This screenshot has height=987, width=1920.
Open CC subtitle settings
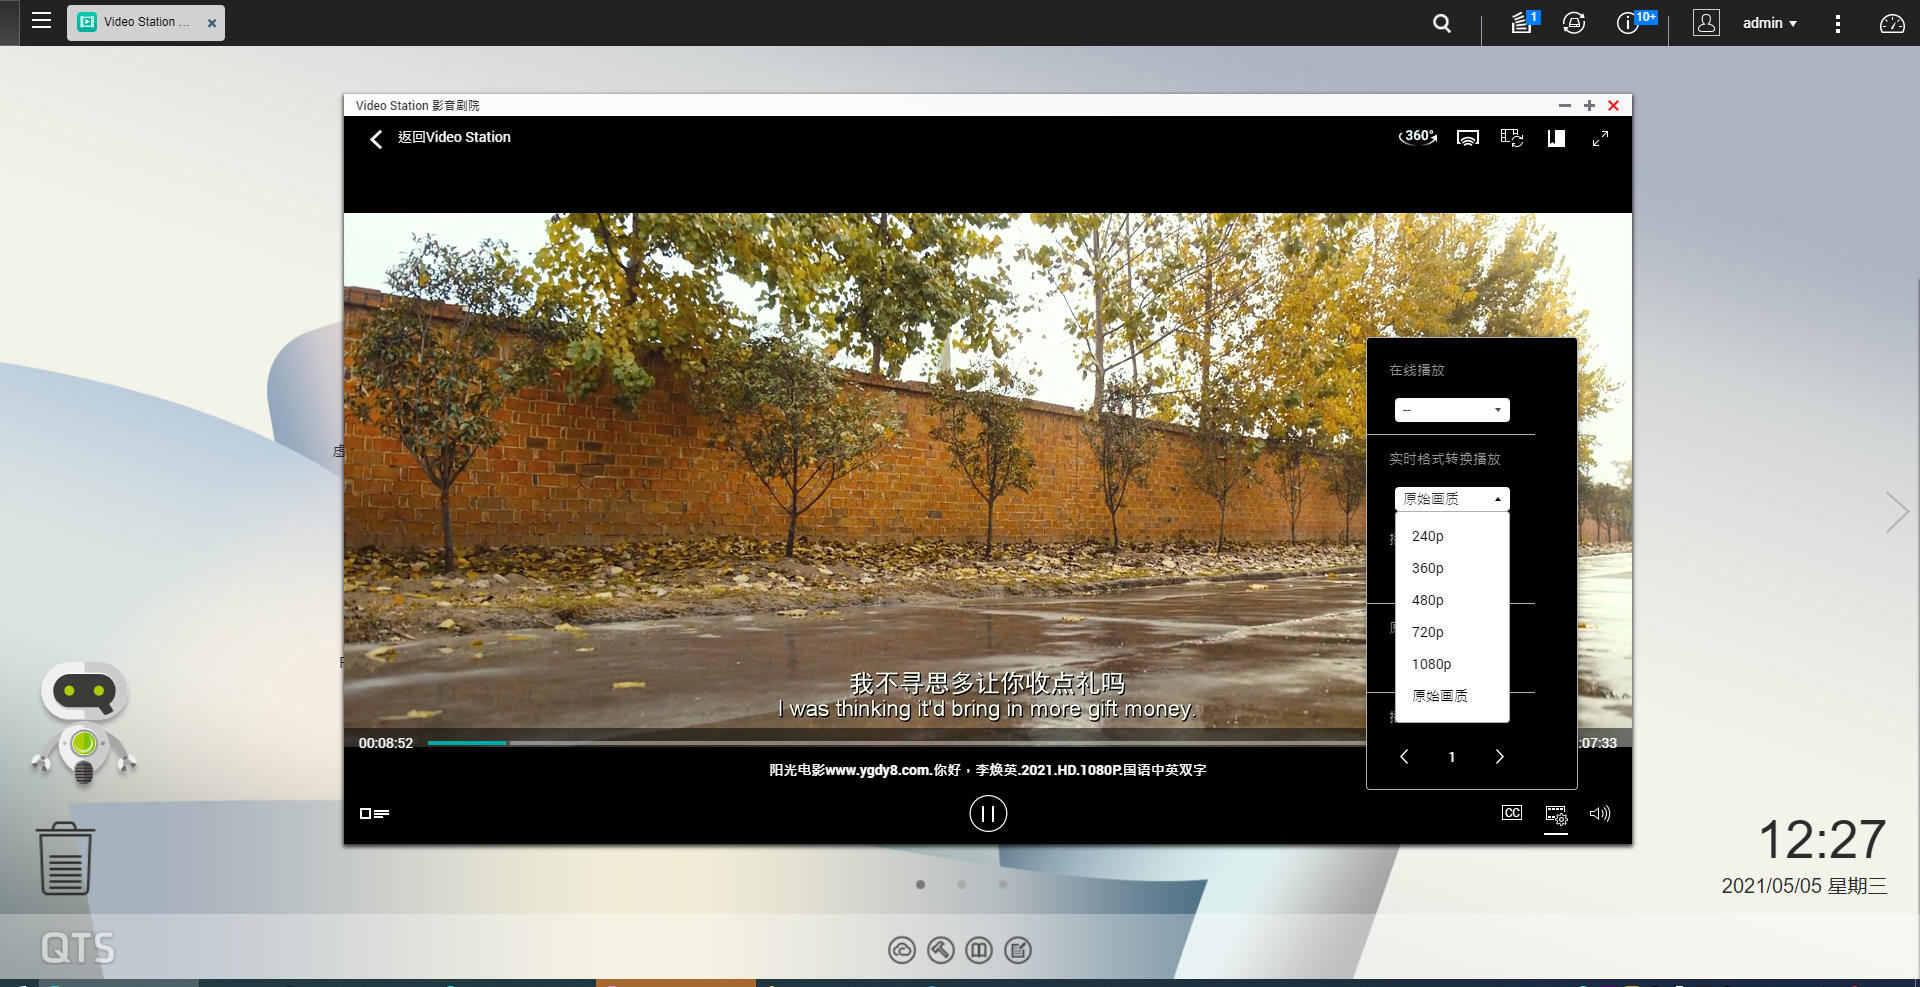(1512, 813)
